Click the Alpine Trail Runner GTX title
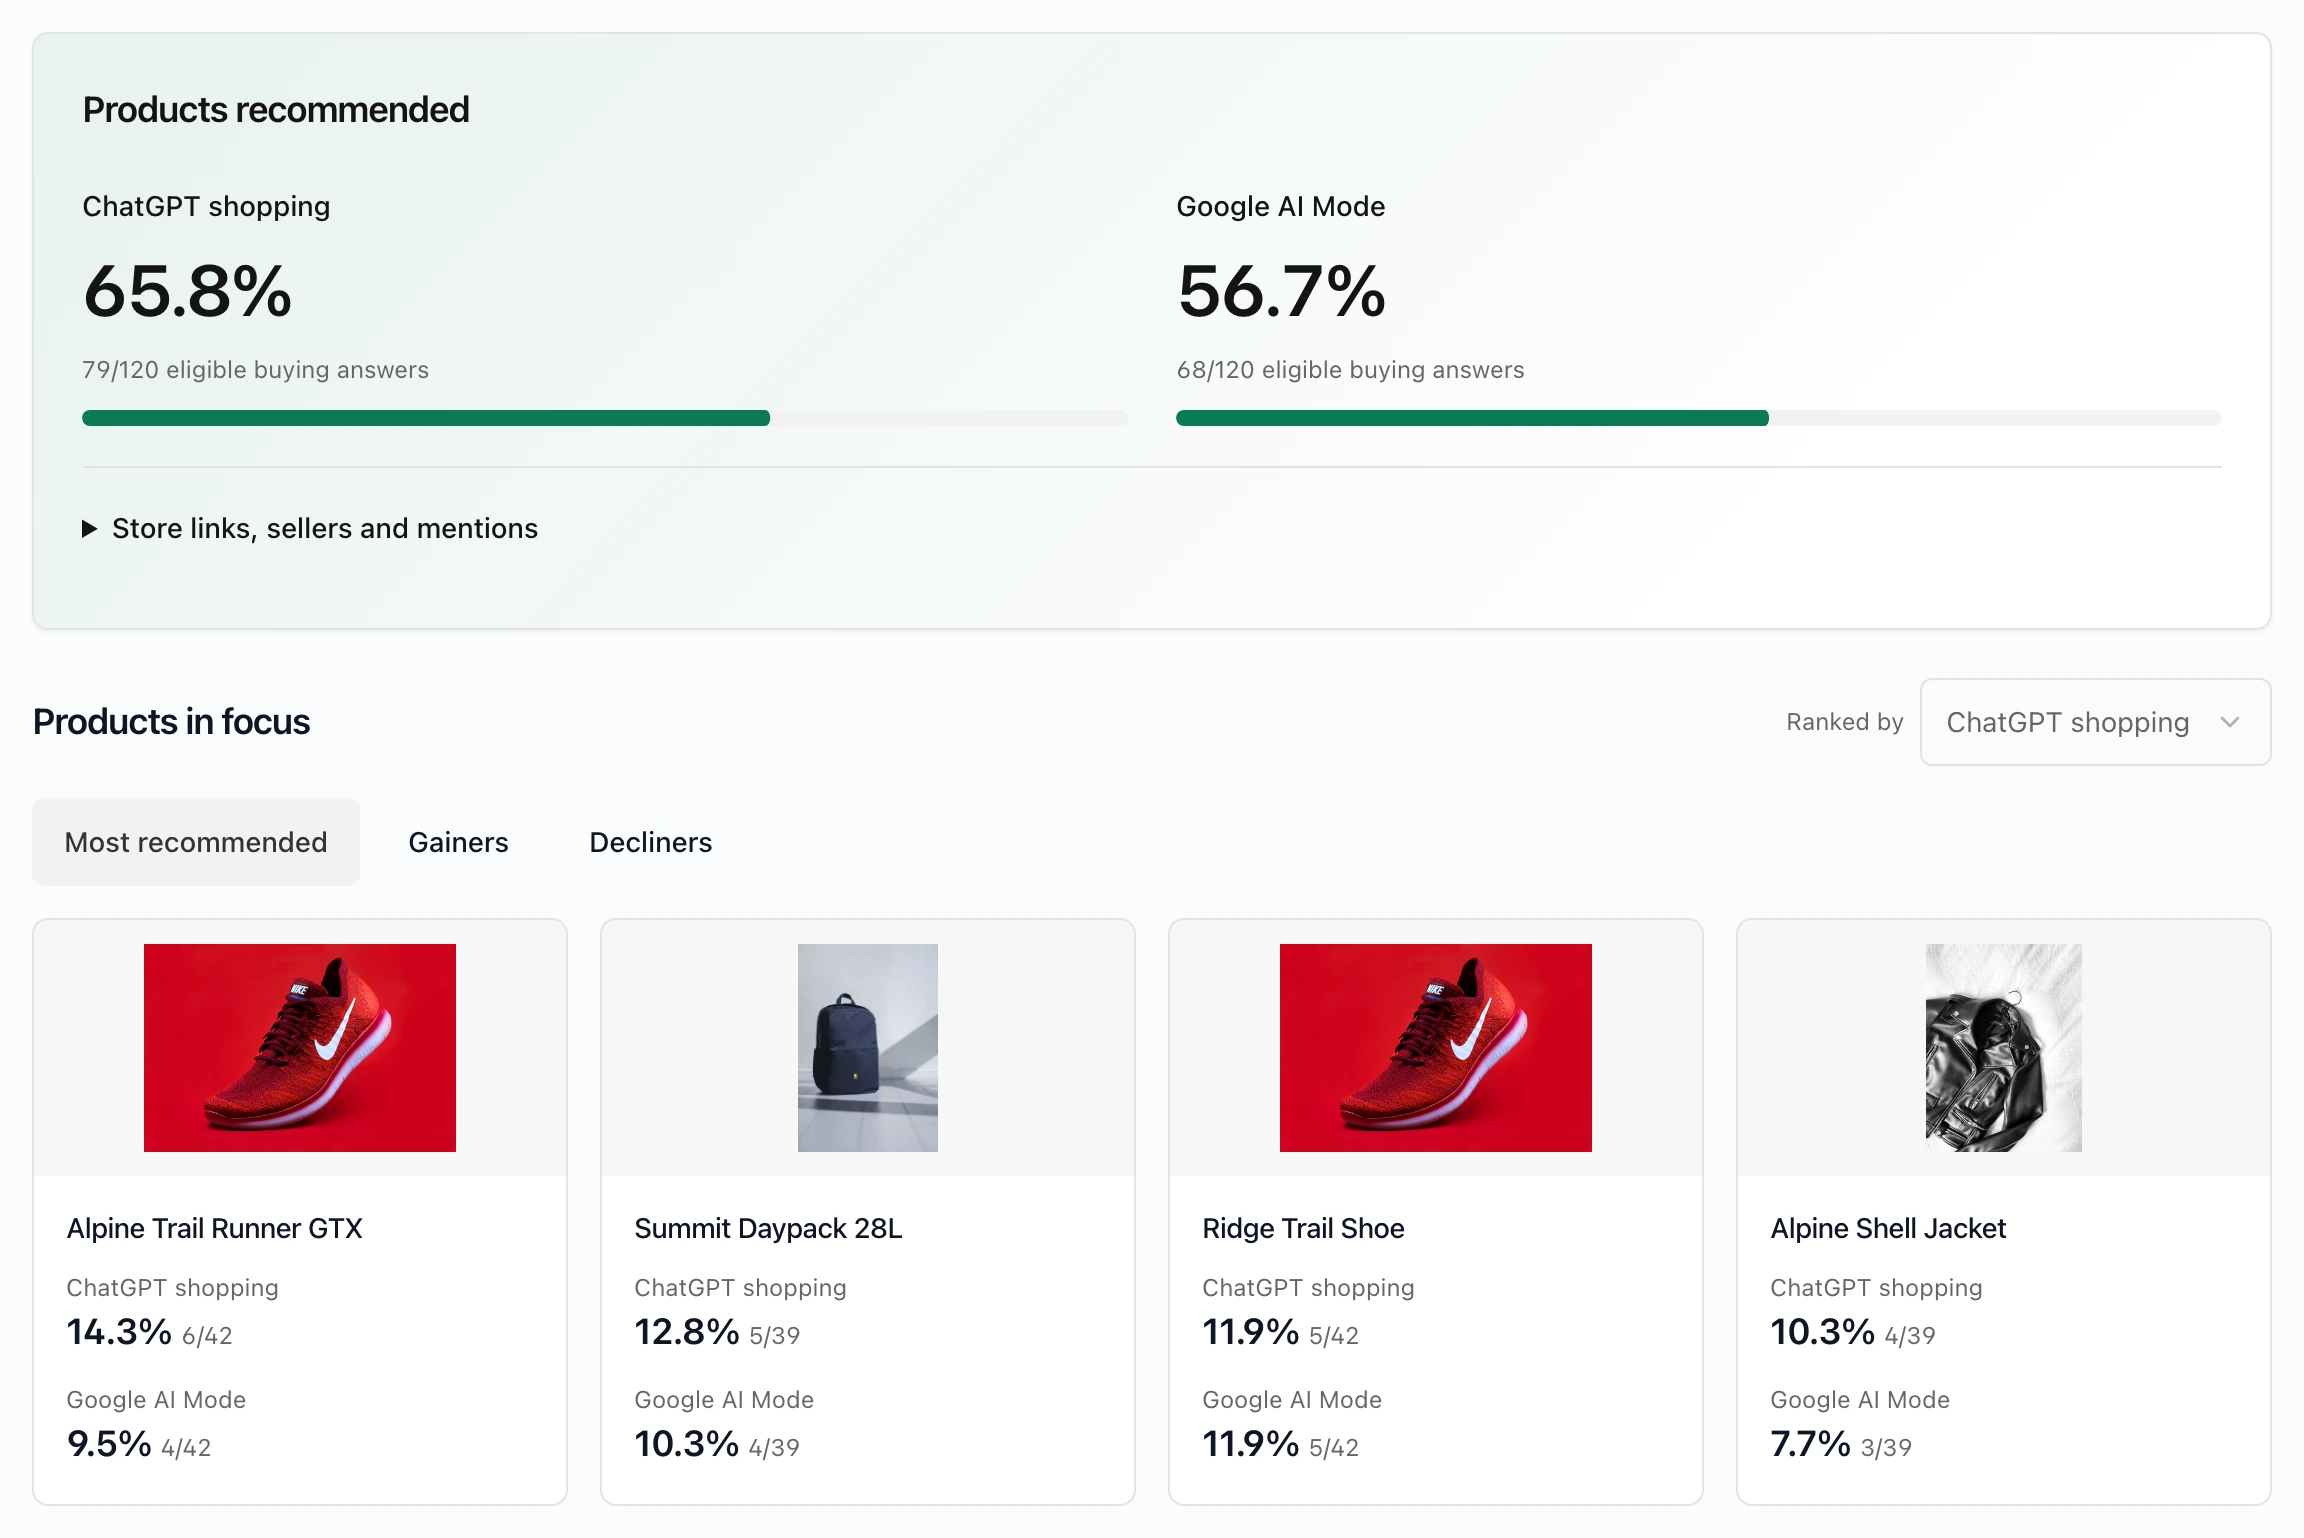2304x1538 pixels. (x=214, y=1228)
